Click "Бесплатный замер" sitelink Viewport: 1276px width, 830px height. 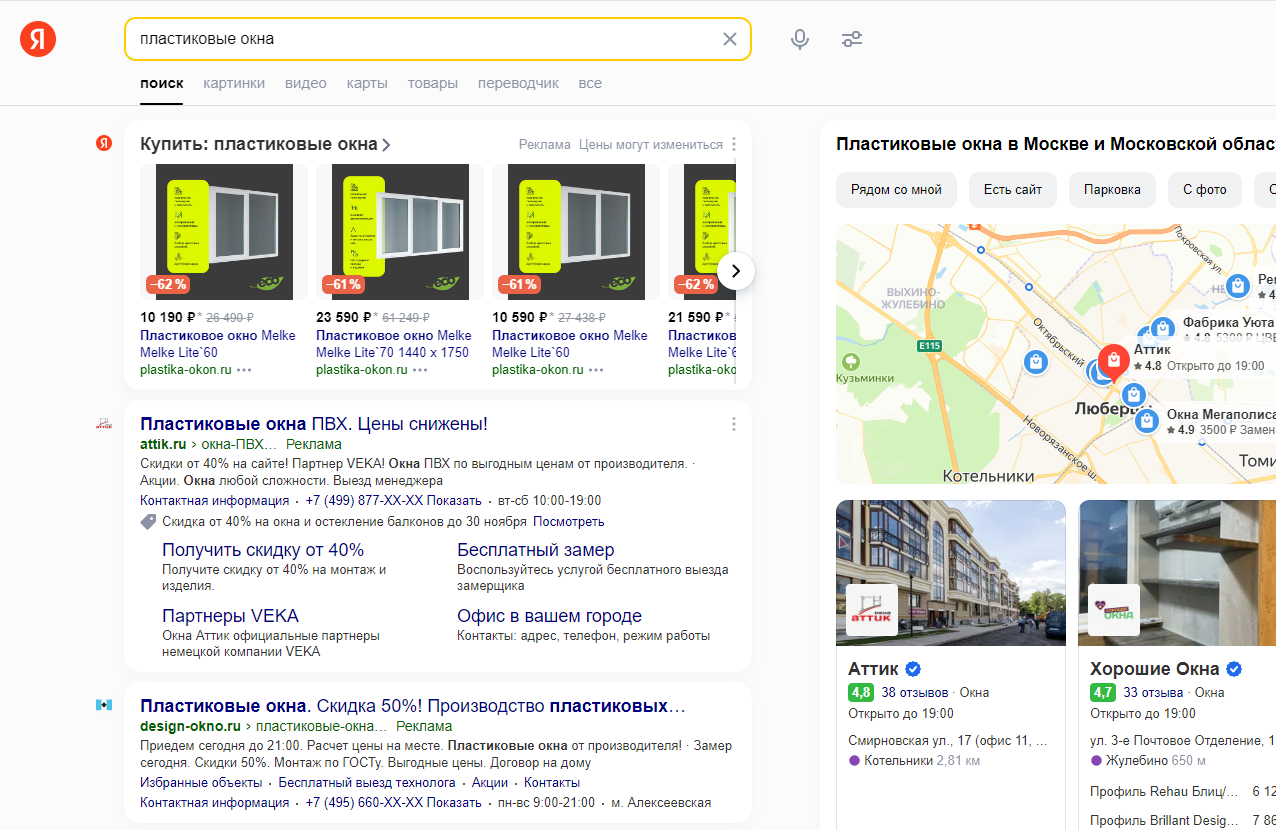[x=535, y=550]
